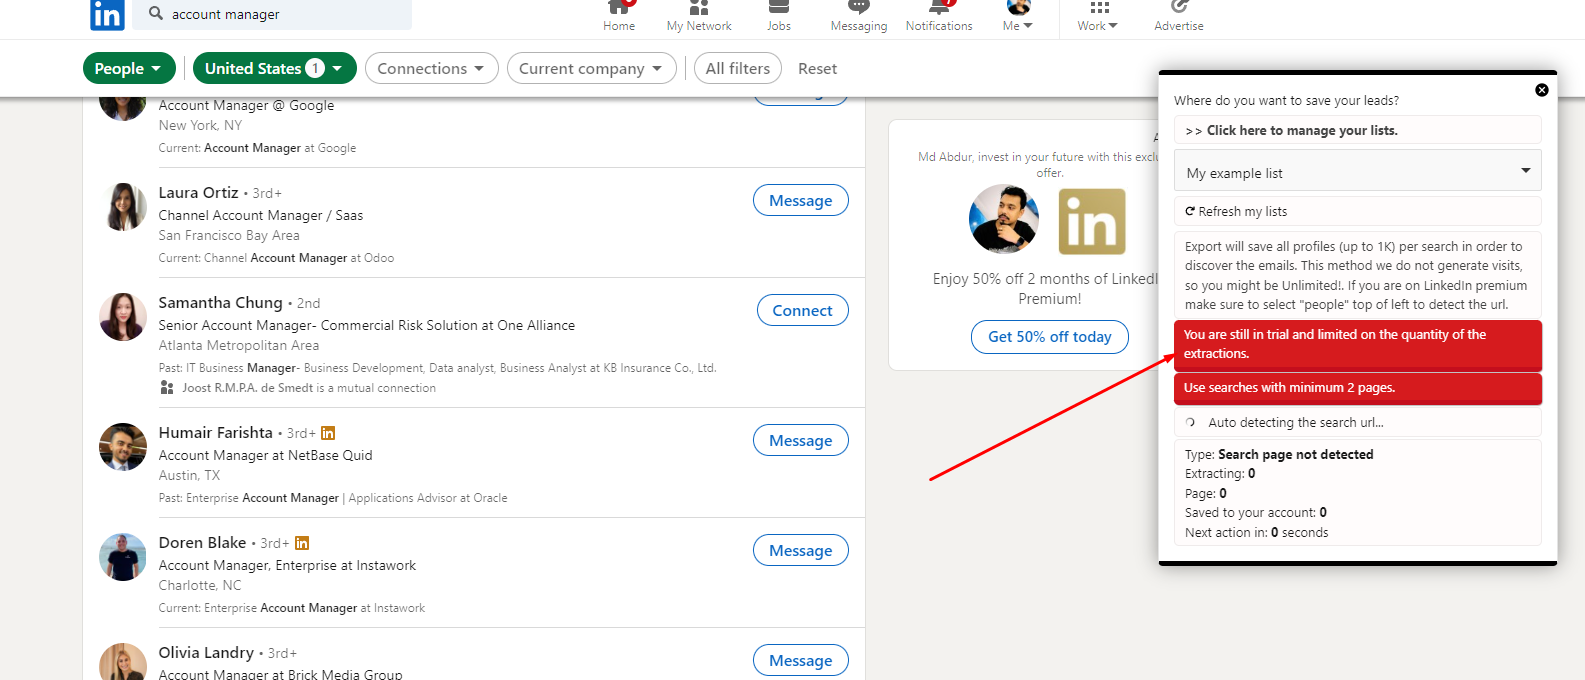1585x680 pixels.
Task: Click 'Account Manager at NetBase Quid' headline
Action: 265,455
